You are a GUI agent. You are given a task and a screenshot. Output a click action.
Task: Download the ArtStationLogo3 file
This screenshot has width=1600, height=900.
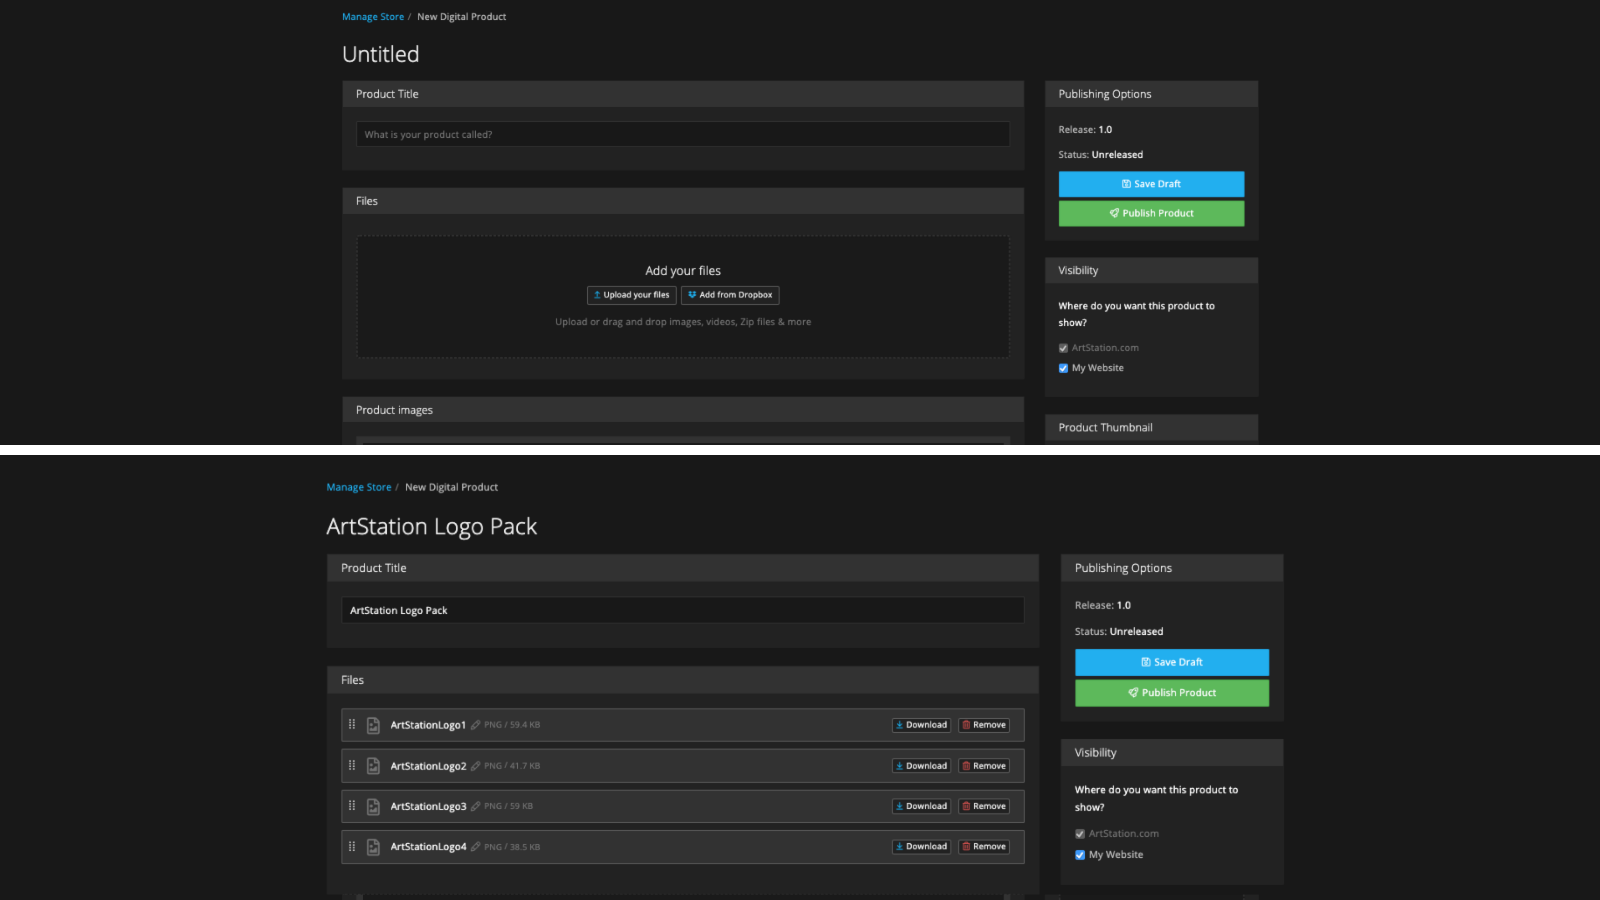(921, 806)
